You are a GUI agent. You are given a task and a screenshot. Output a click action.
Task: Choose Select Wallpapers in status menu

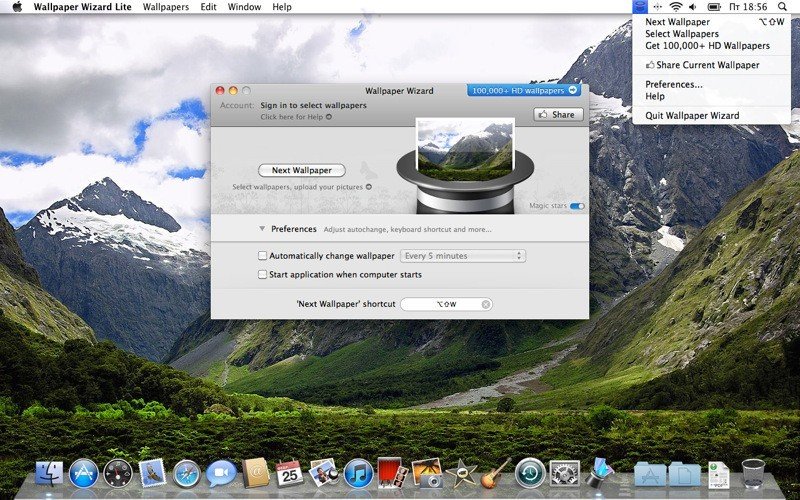(x=711, y=34)
